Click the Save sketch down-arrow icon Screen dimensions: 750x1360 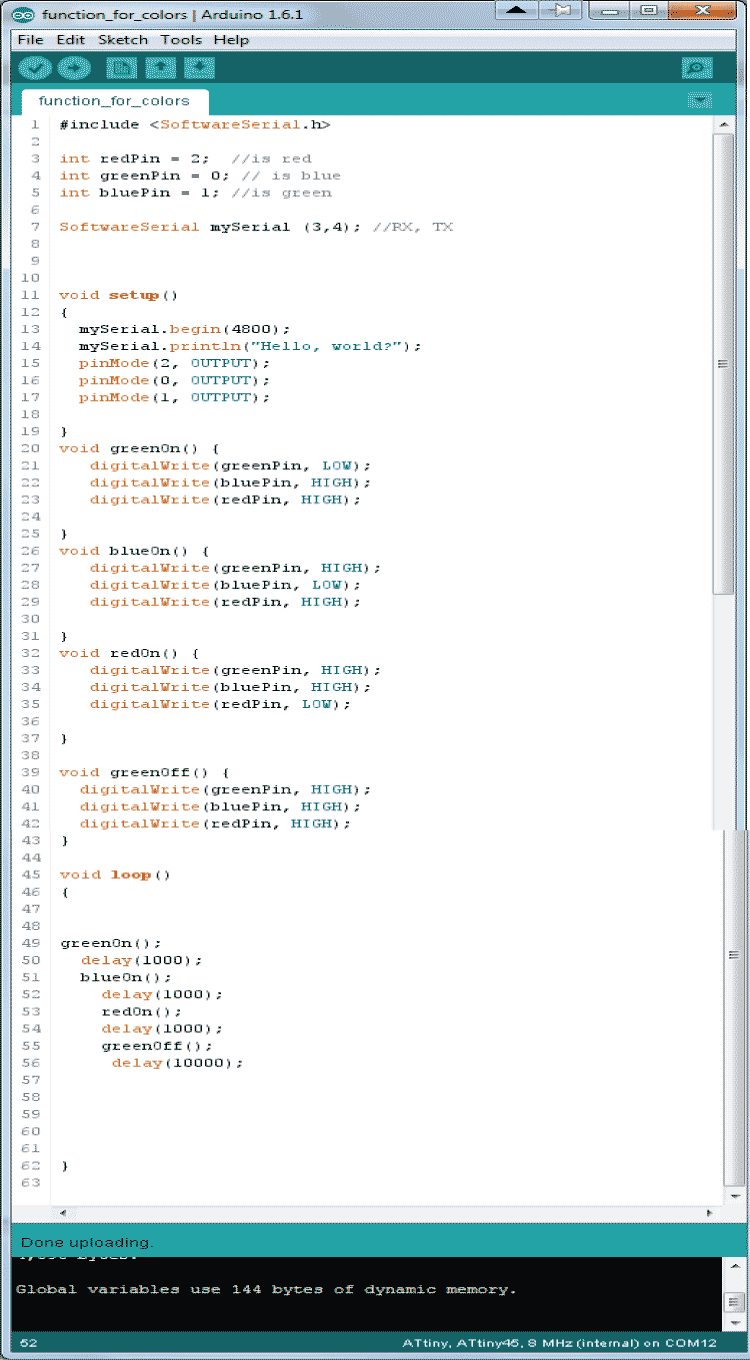tap(200, 68)
